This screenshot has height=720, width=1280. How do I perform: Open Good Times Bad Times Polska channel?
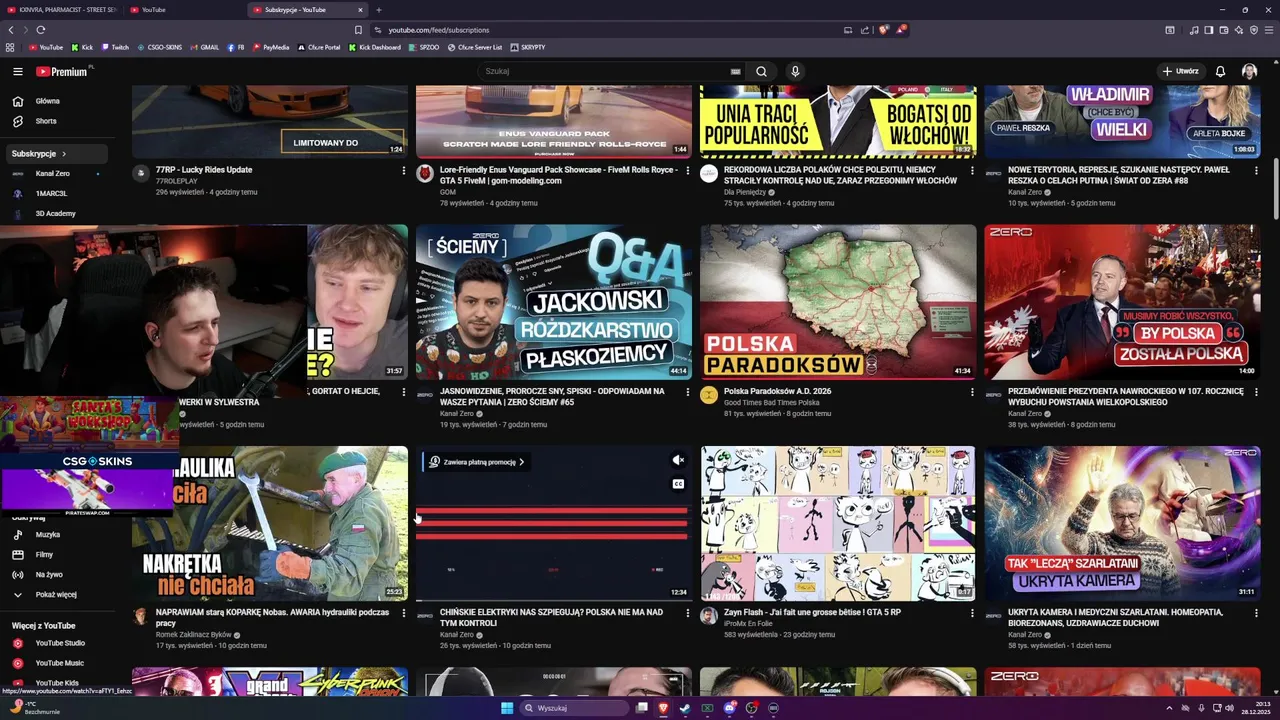tap(771, 402)
